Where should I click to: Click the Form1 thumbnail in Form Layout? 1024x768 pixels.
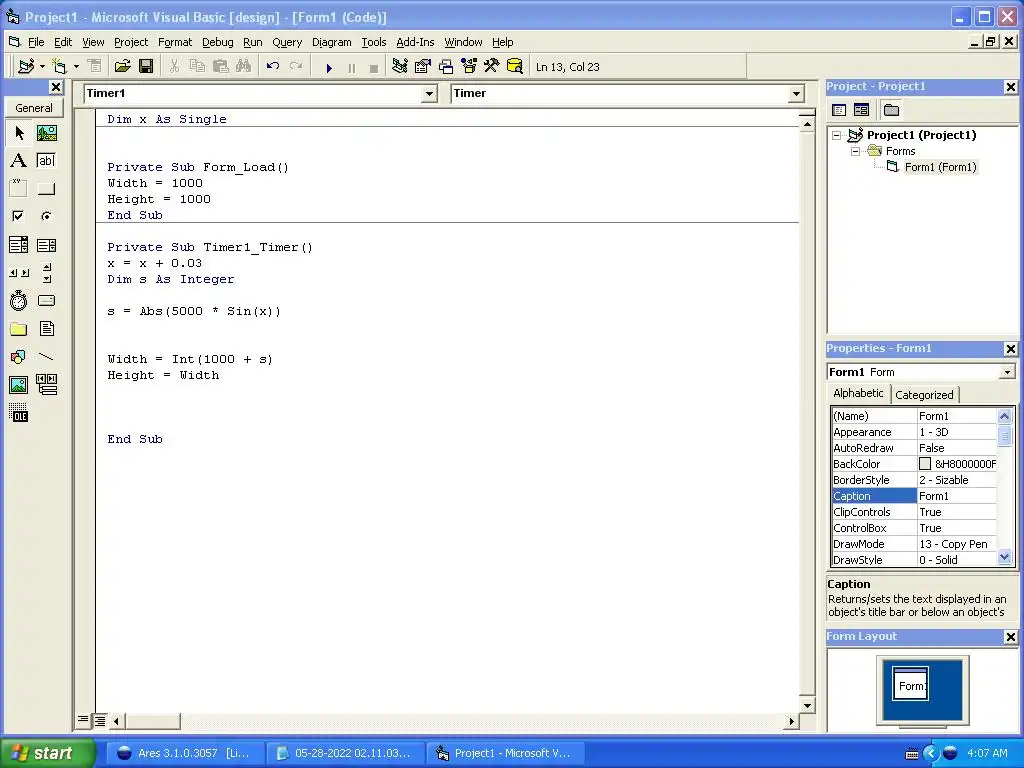click(910, 684)
